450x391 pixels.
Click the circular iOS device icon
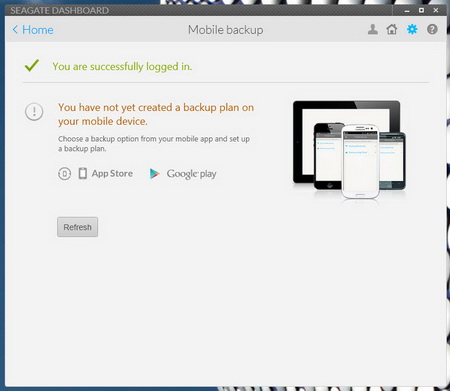point(64,174)
